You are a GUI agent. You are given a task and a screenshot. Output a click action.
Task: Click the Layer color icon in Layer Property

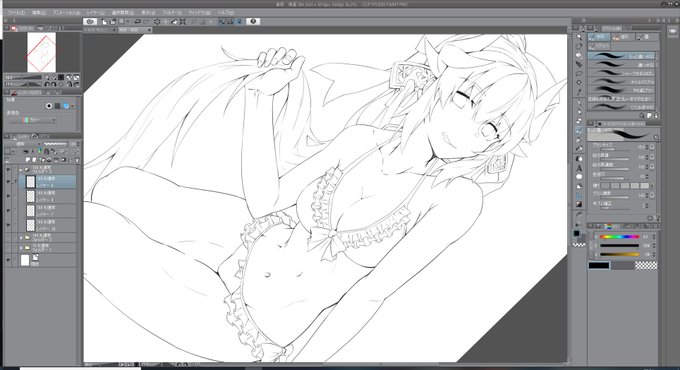pos(66,106)
